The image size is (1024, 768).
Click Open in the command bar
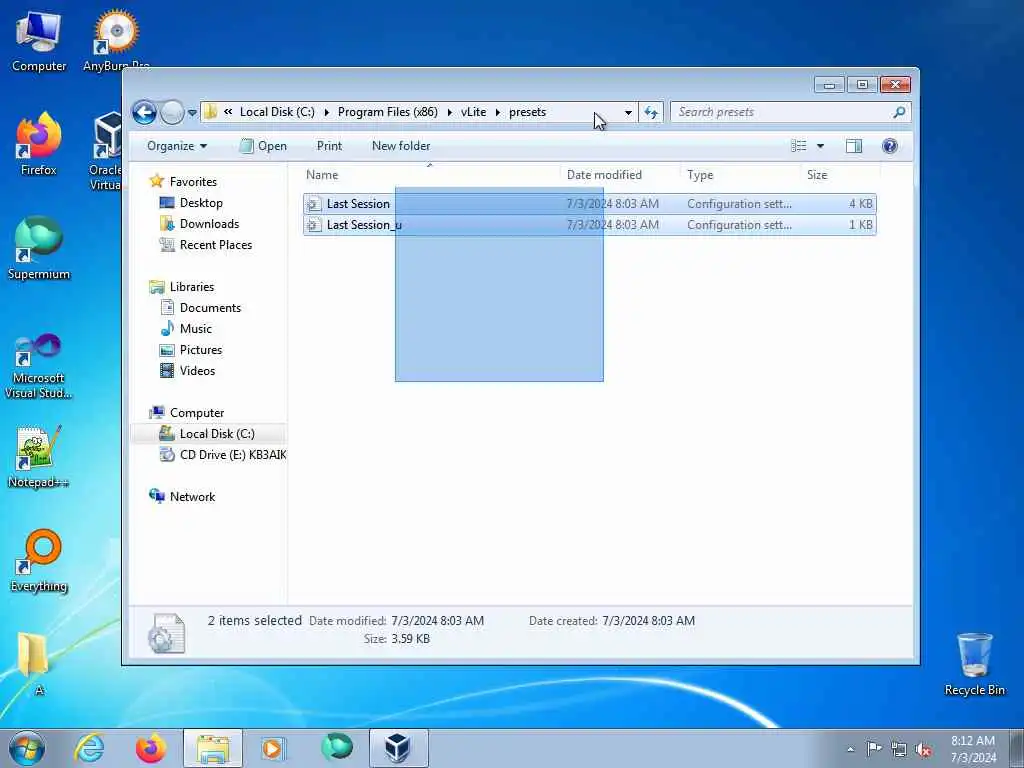tap(263, 146)
